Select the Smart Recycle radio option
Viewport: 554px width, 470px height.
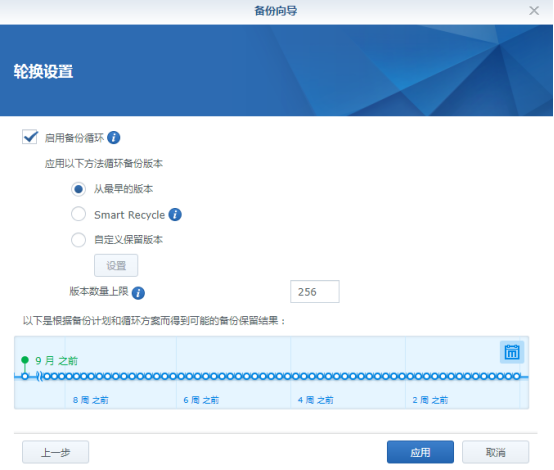click(78, 214)
